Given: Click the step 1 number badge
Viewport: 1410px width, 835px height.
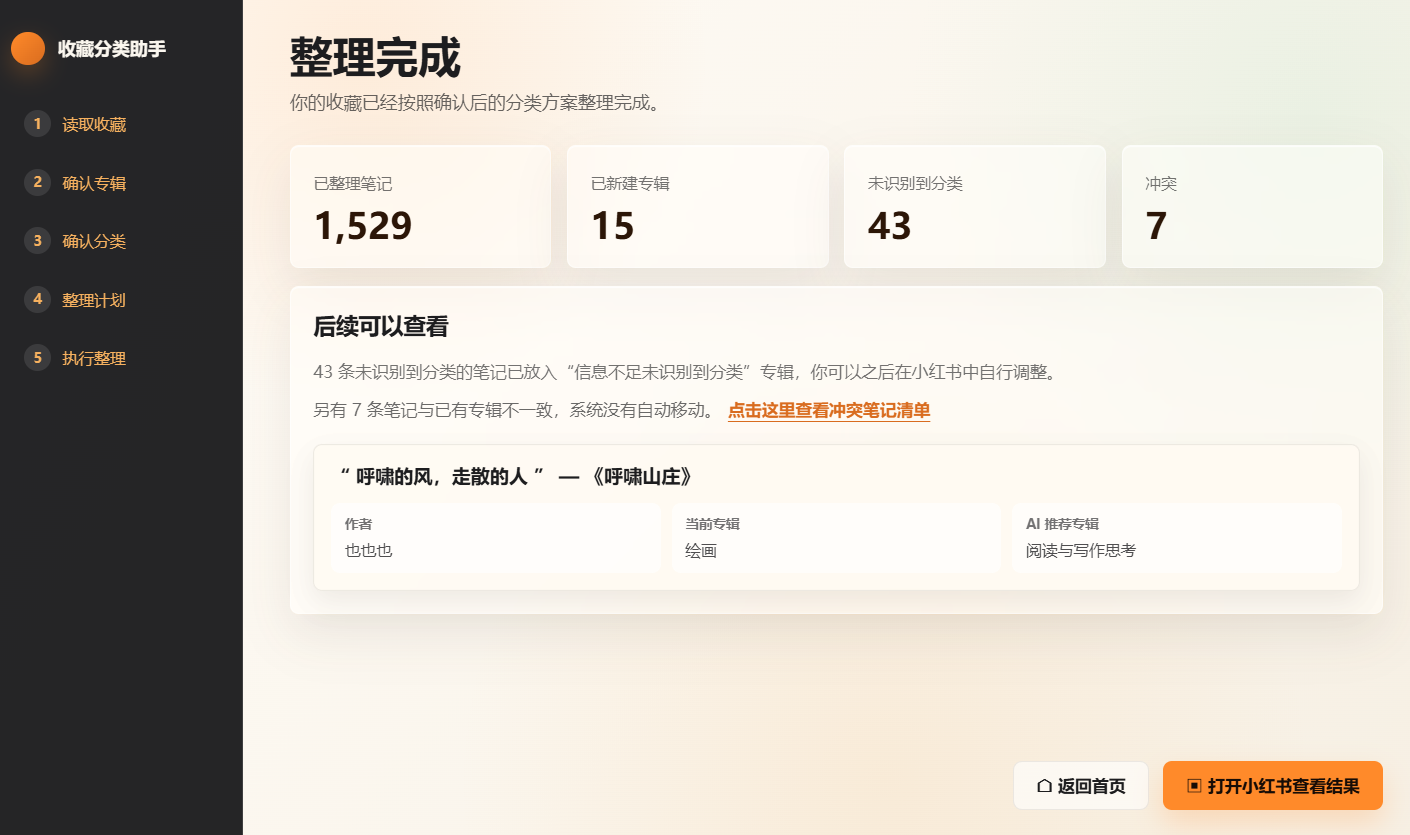Looking at the screenshot, I should point(37,124).
